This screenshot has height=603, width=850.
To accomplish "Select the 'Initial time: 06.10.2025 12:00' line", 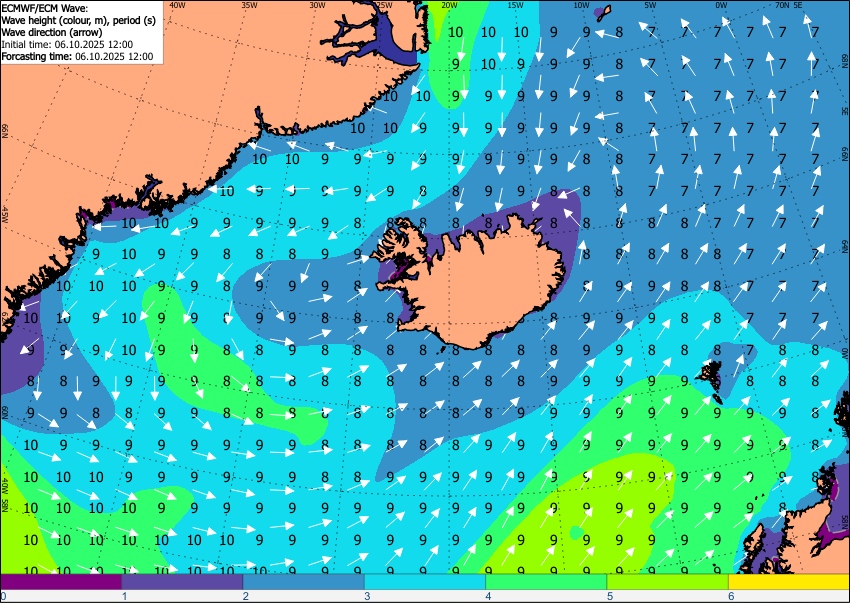I will [67, 44].
